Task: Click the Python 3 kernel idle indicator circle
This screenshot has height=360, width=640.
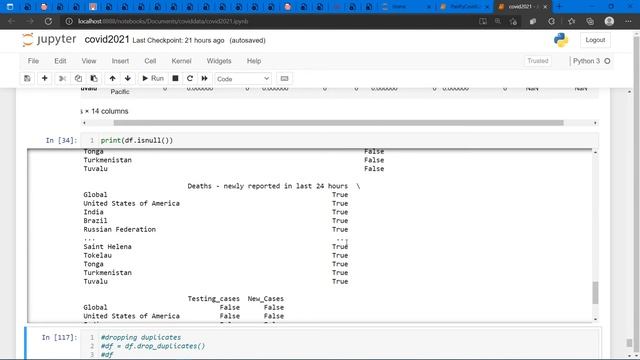Action: coord(607,61)
